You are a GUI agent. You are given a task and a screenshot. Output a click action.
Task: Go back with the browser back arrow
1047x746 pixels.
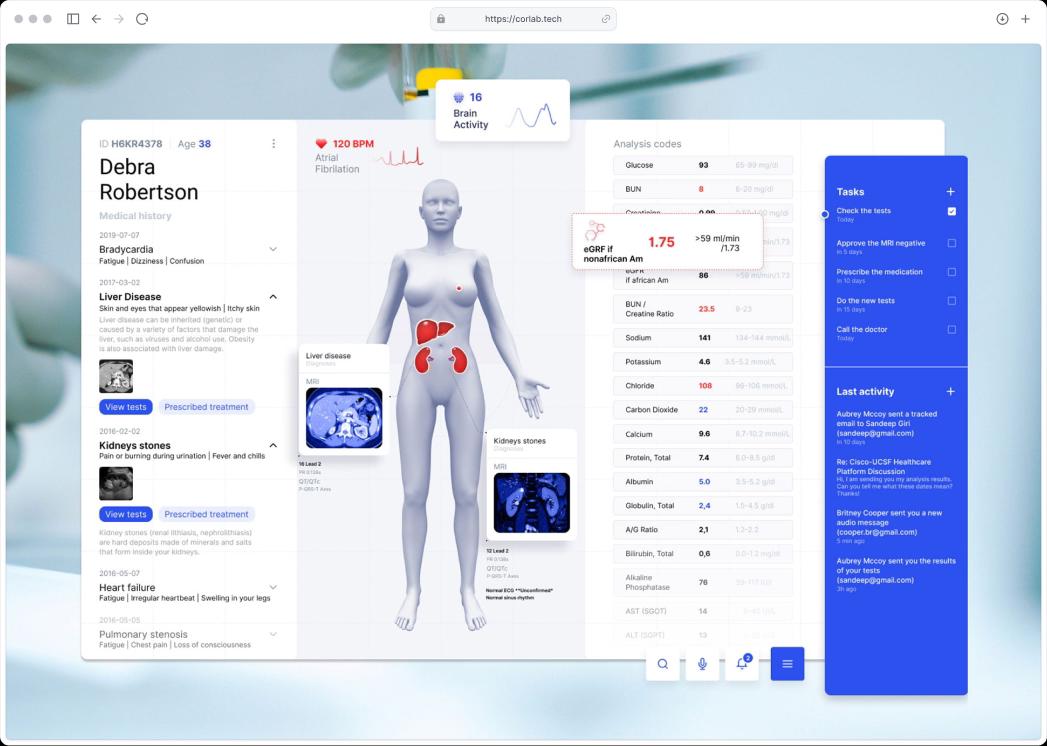click(x=96, y=19)
